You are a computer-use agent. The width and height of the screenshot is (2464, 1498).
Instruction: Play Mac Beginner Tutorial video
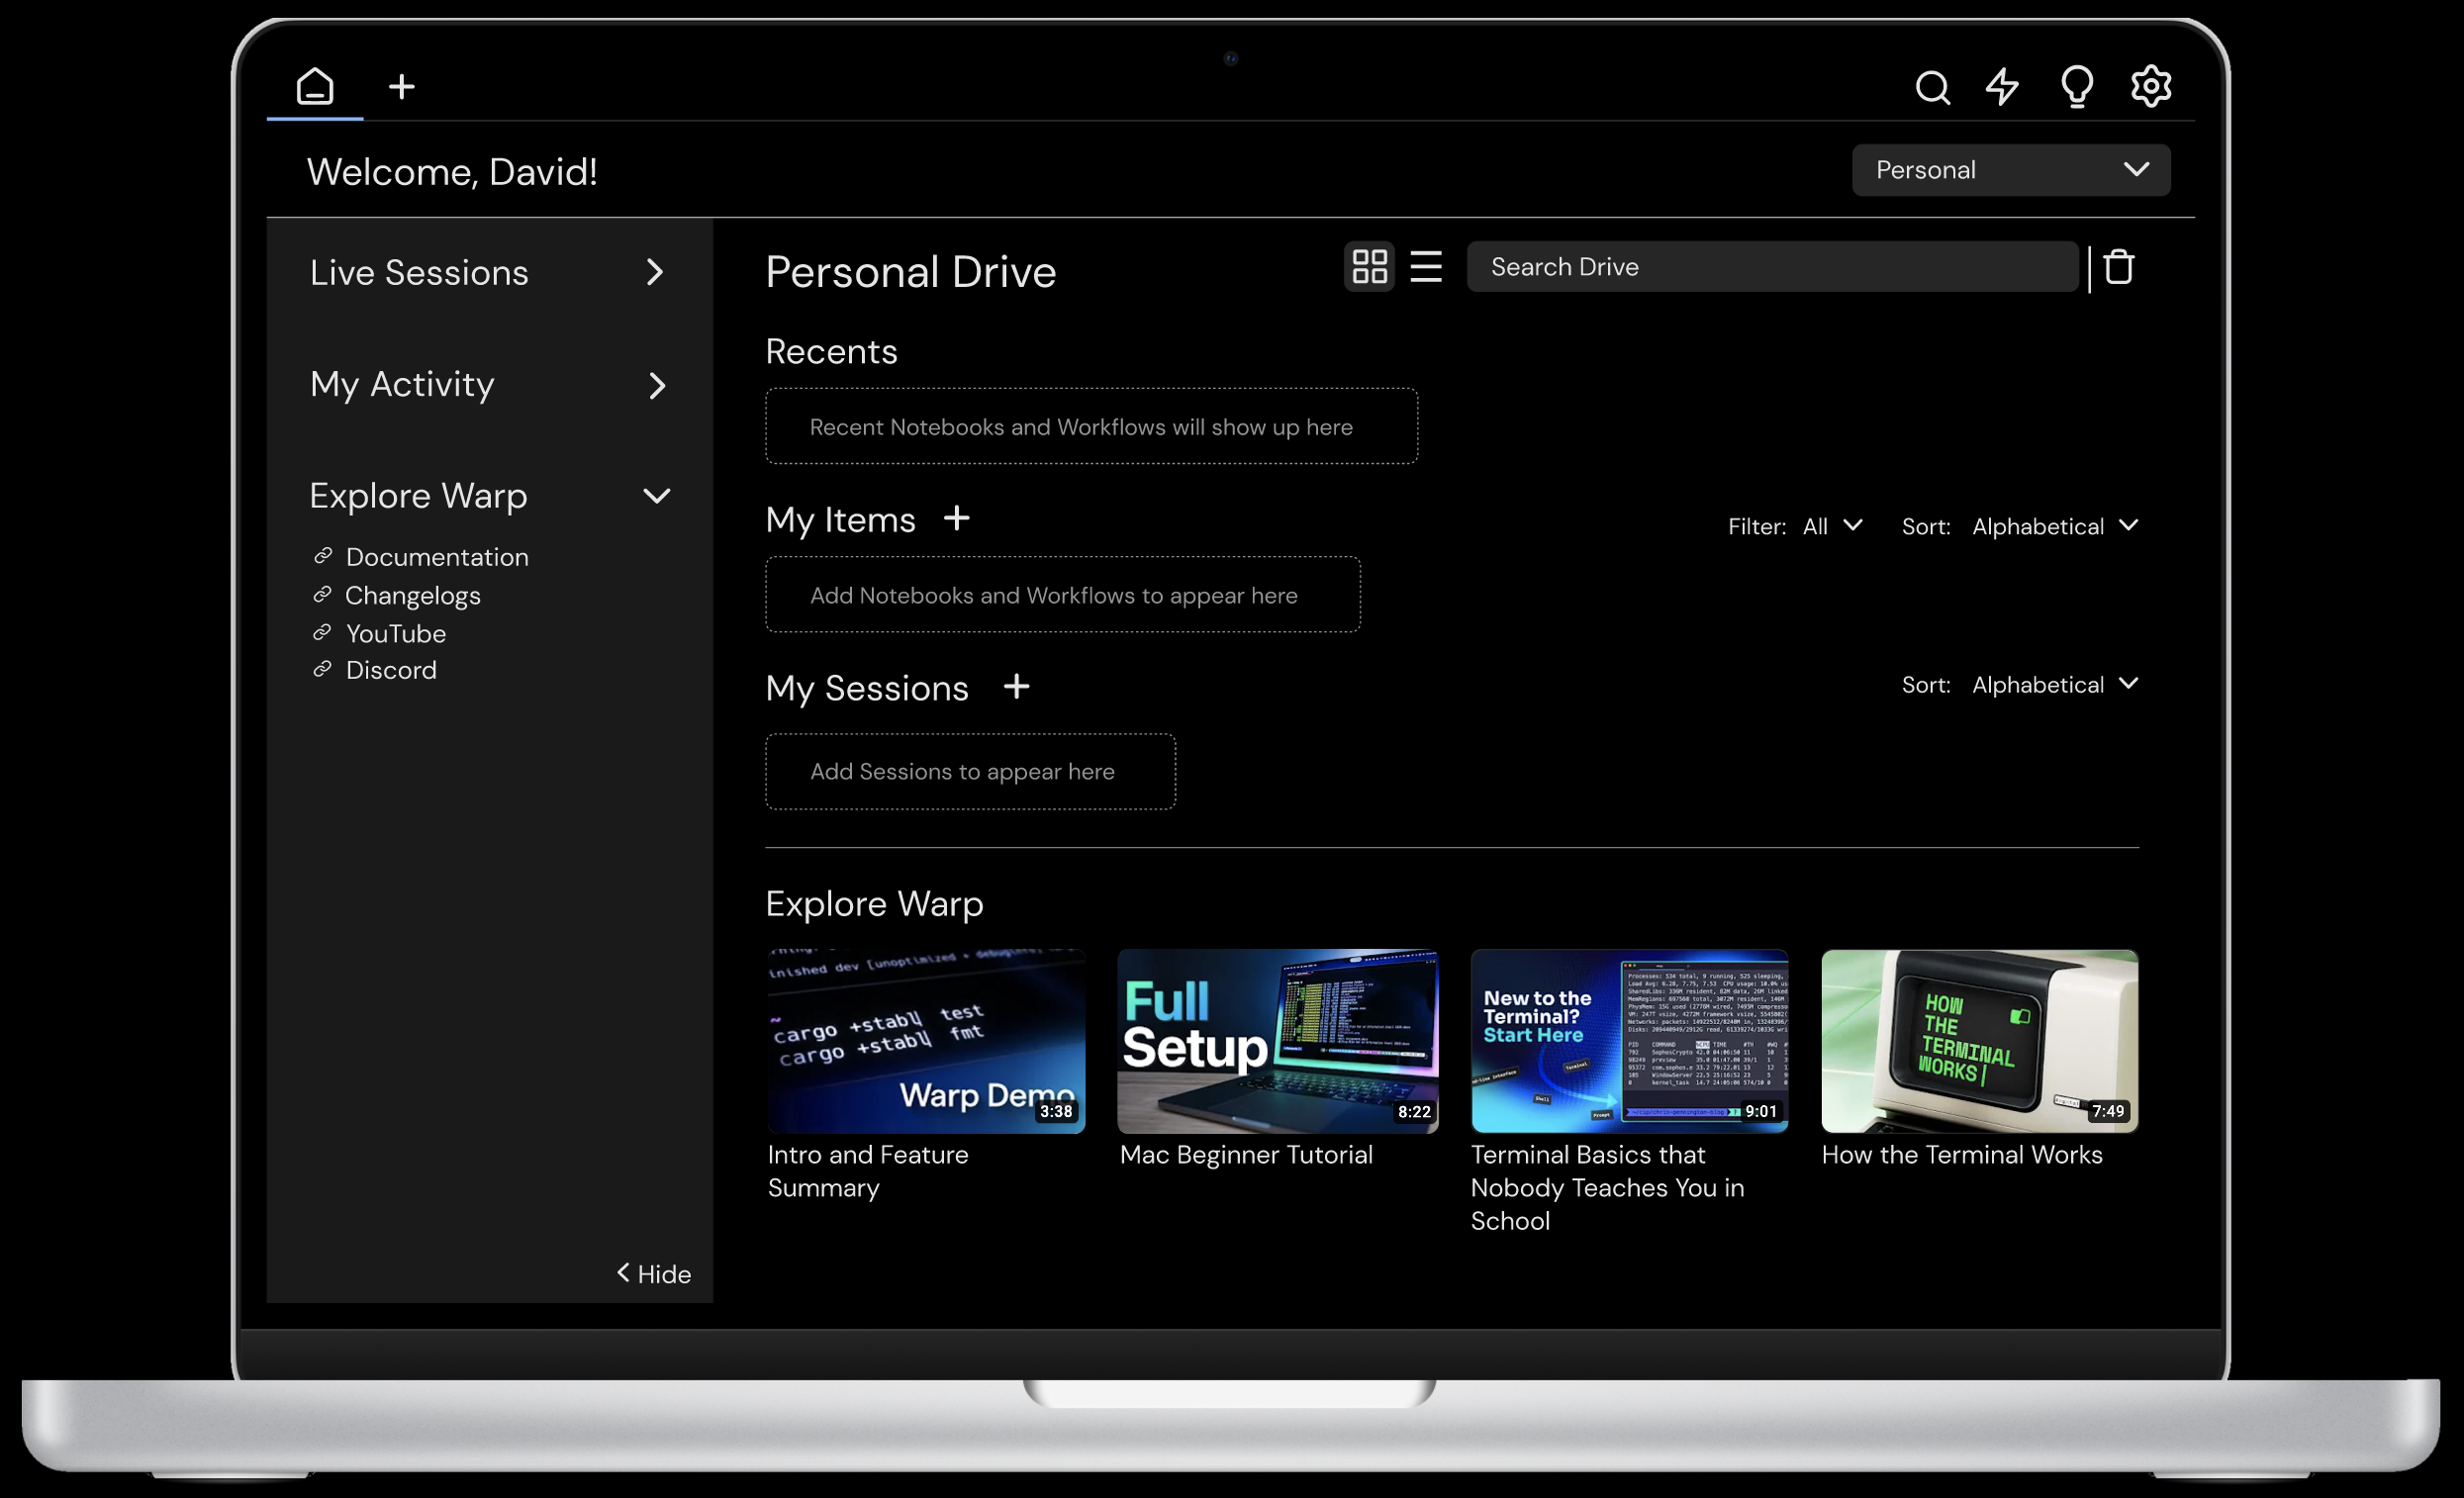pyautogui.click(x=1278, y=1041)
